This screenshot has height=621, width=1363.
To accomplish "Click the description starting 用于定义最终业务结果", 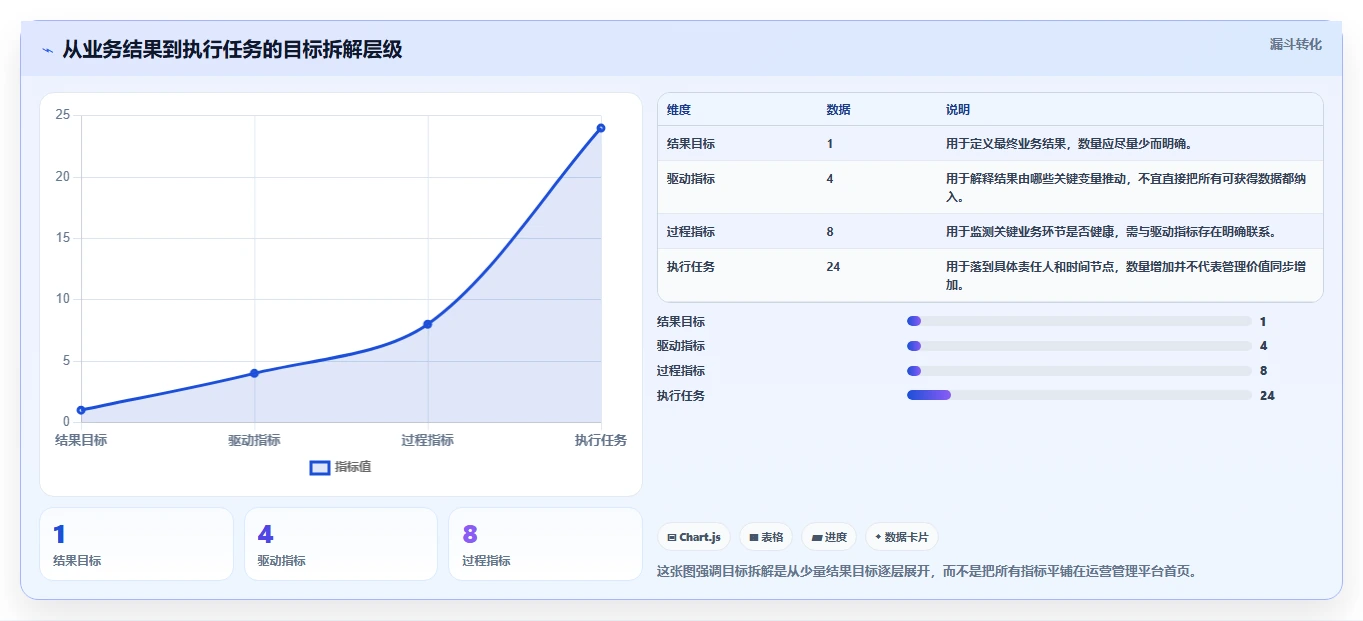I will pyautogui.click(x=1069, y=144).
